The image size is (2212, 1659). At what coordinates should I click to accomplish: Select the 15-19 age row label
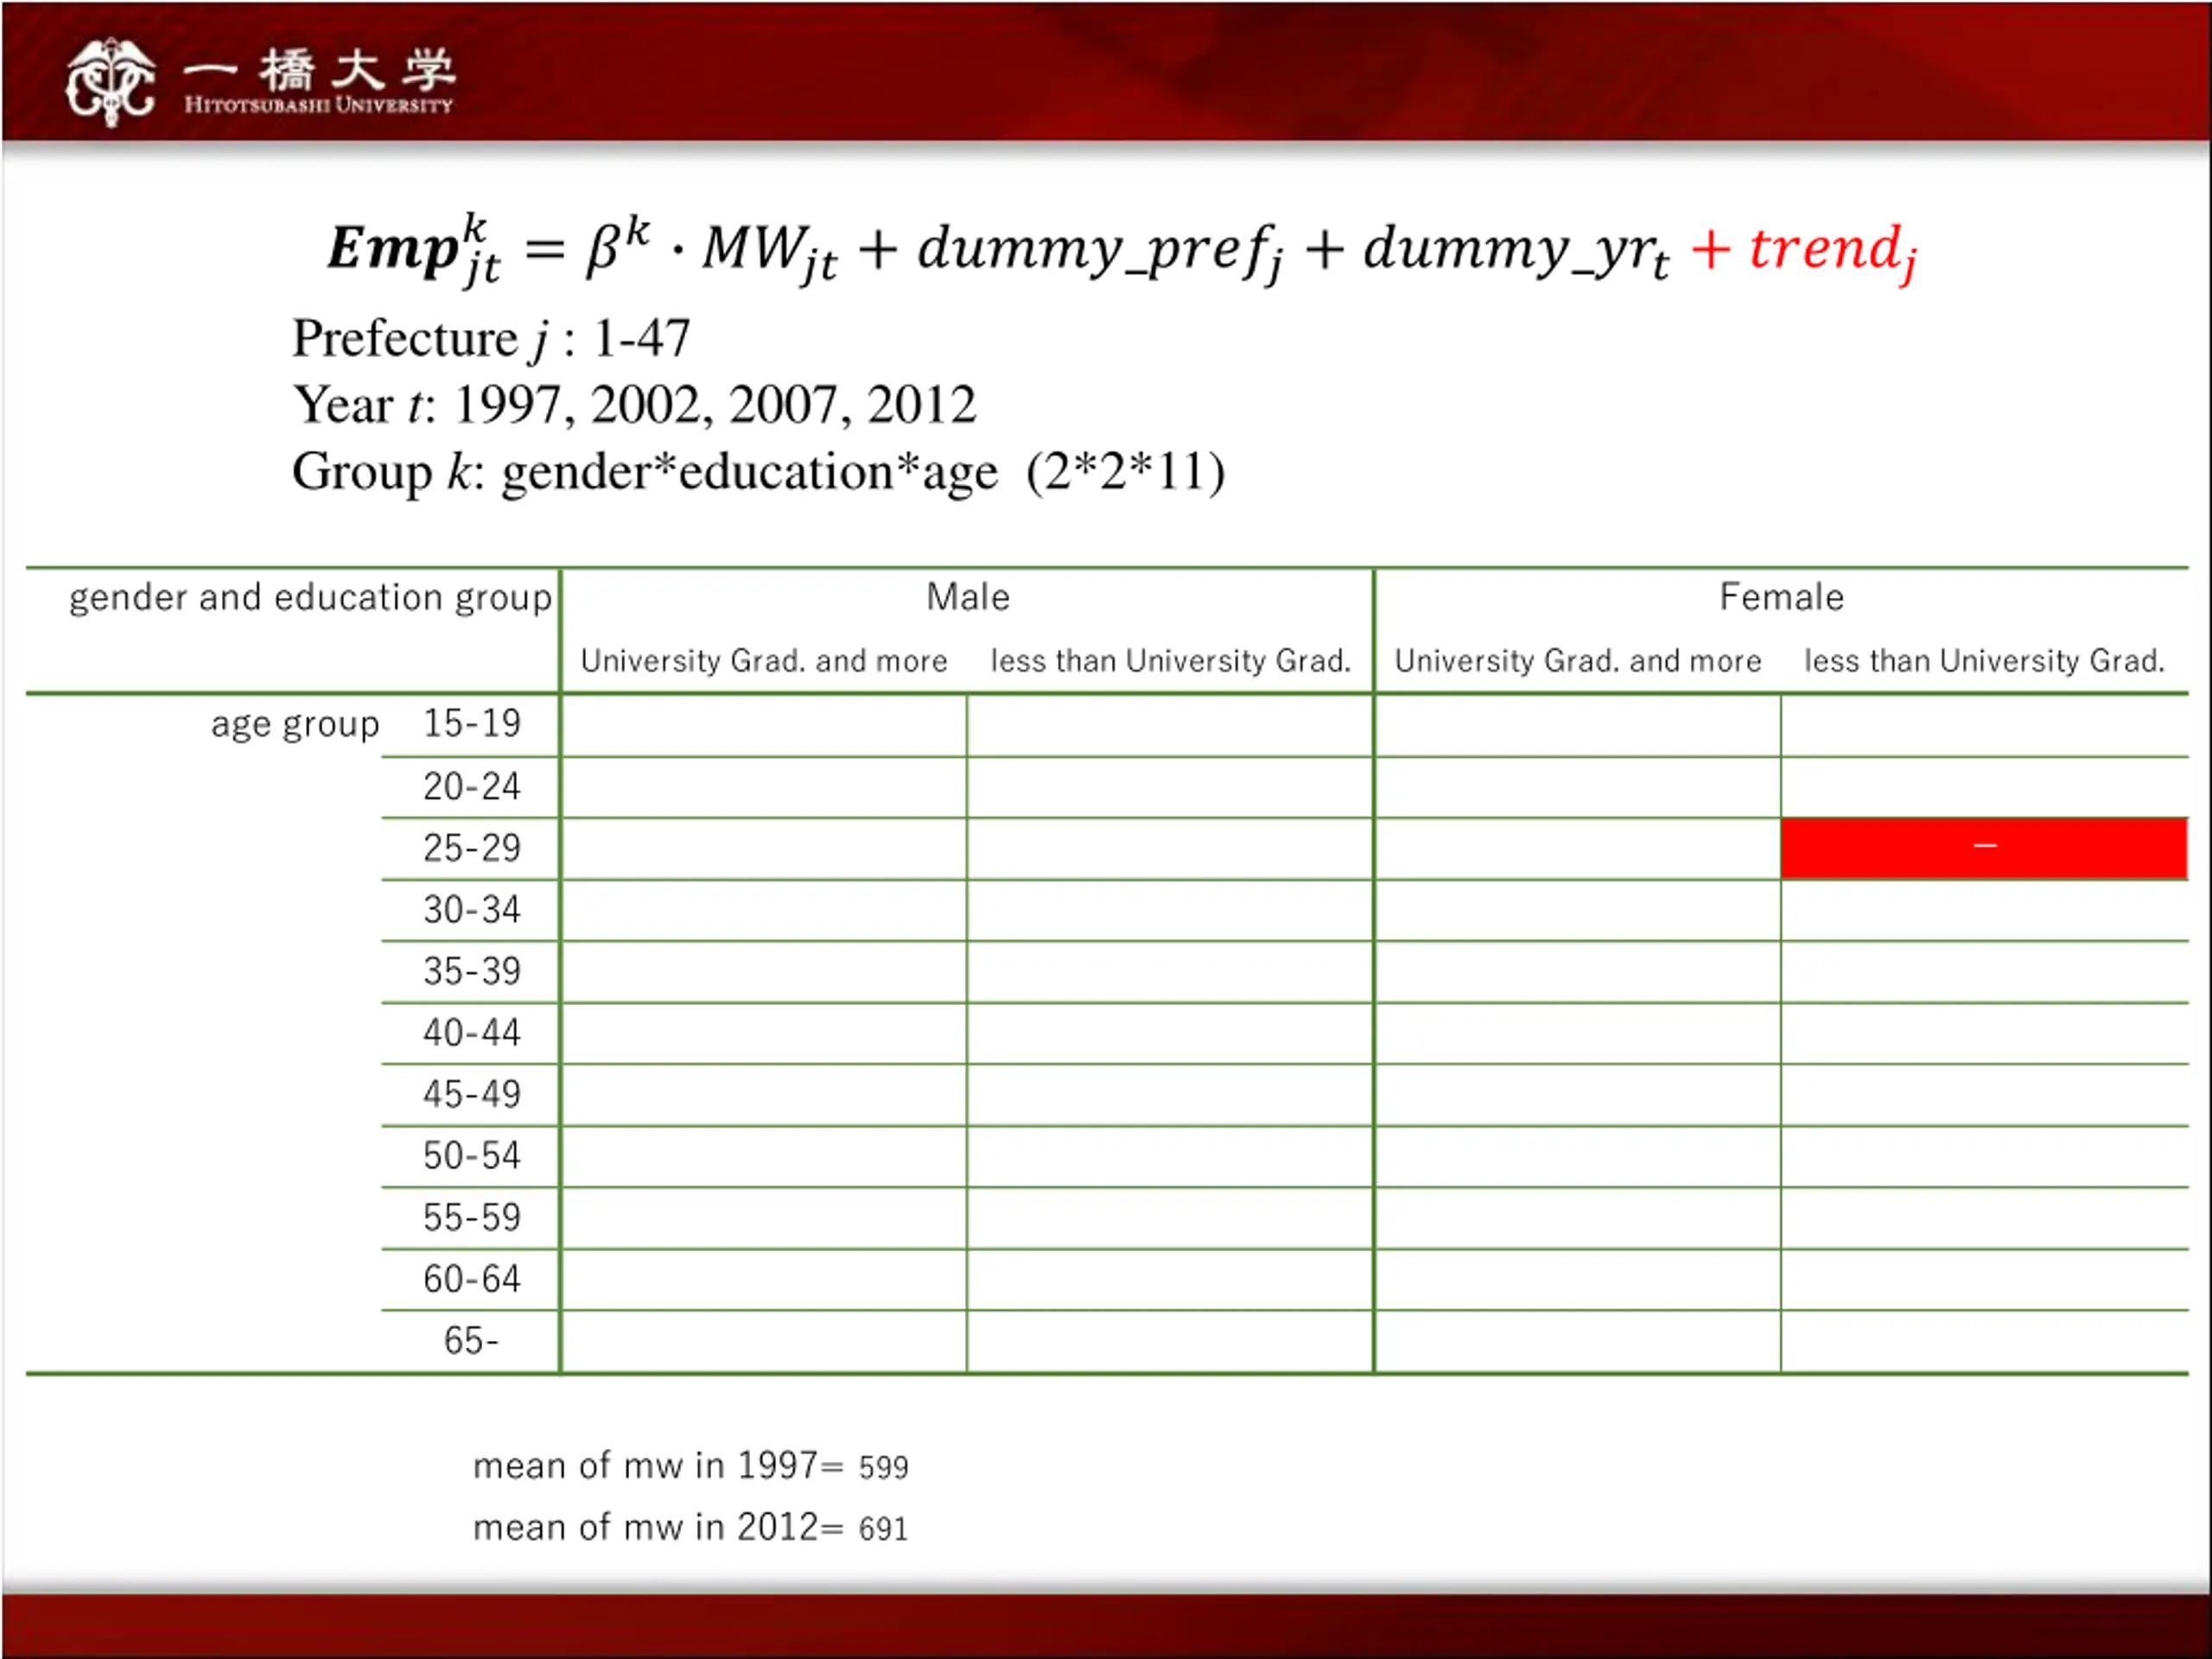[x=472, y=723]
